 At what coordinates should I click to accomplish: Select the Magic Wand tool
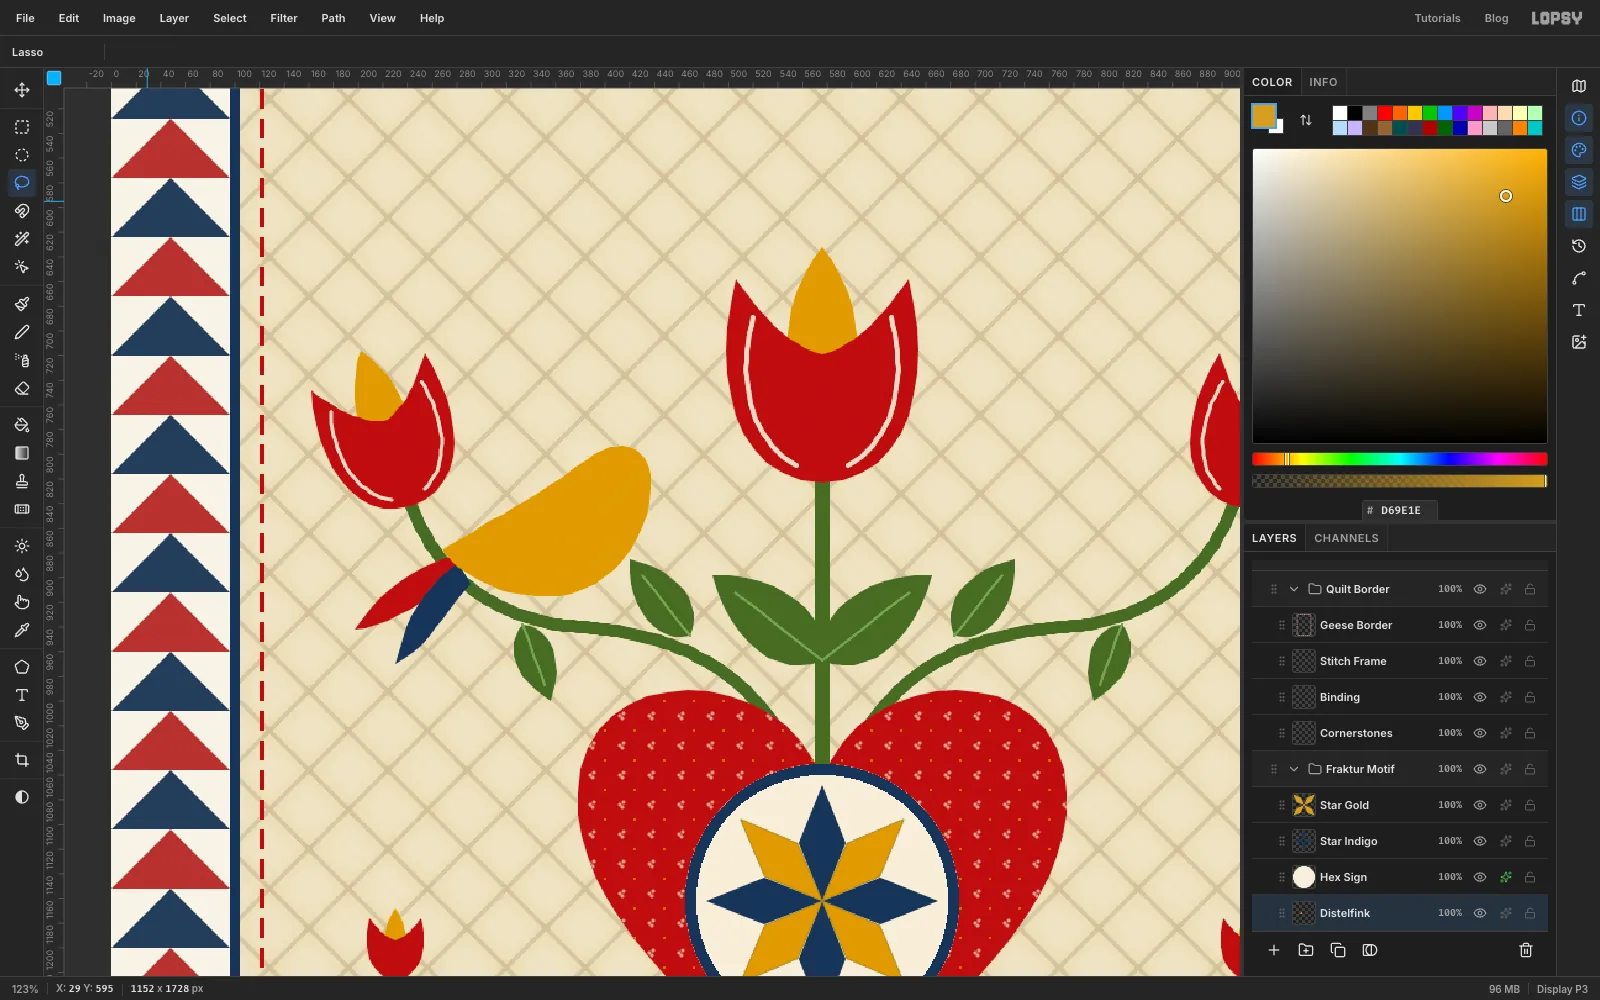click(22, 239)
